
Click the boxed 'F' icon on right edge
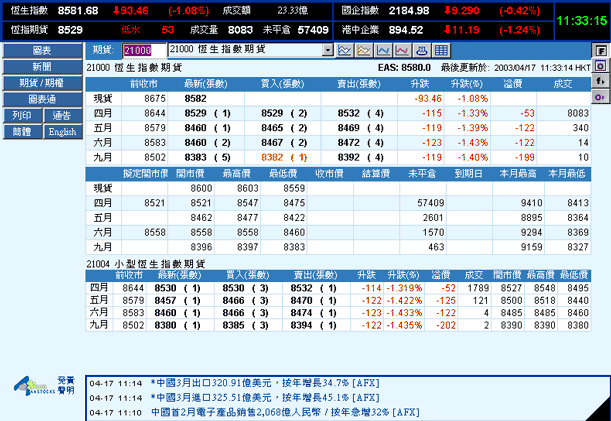(x=601, y=51)
